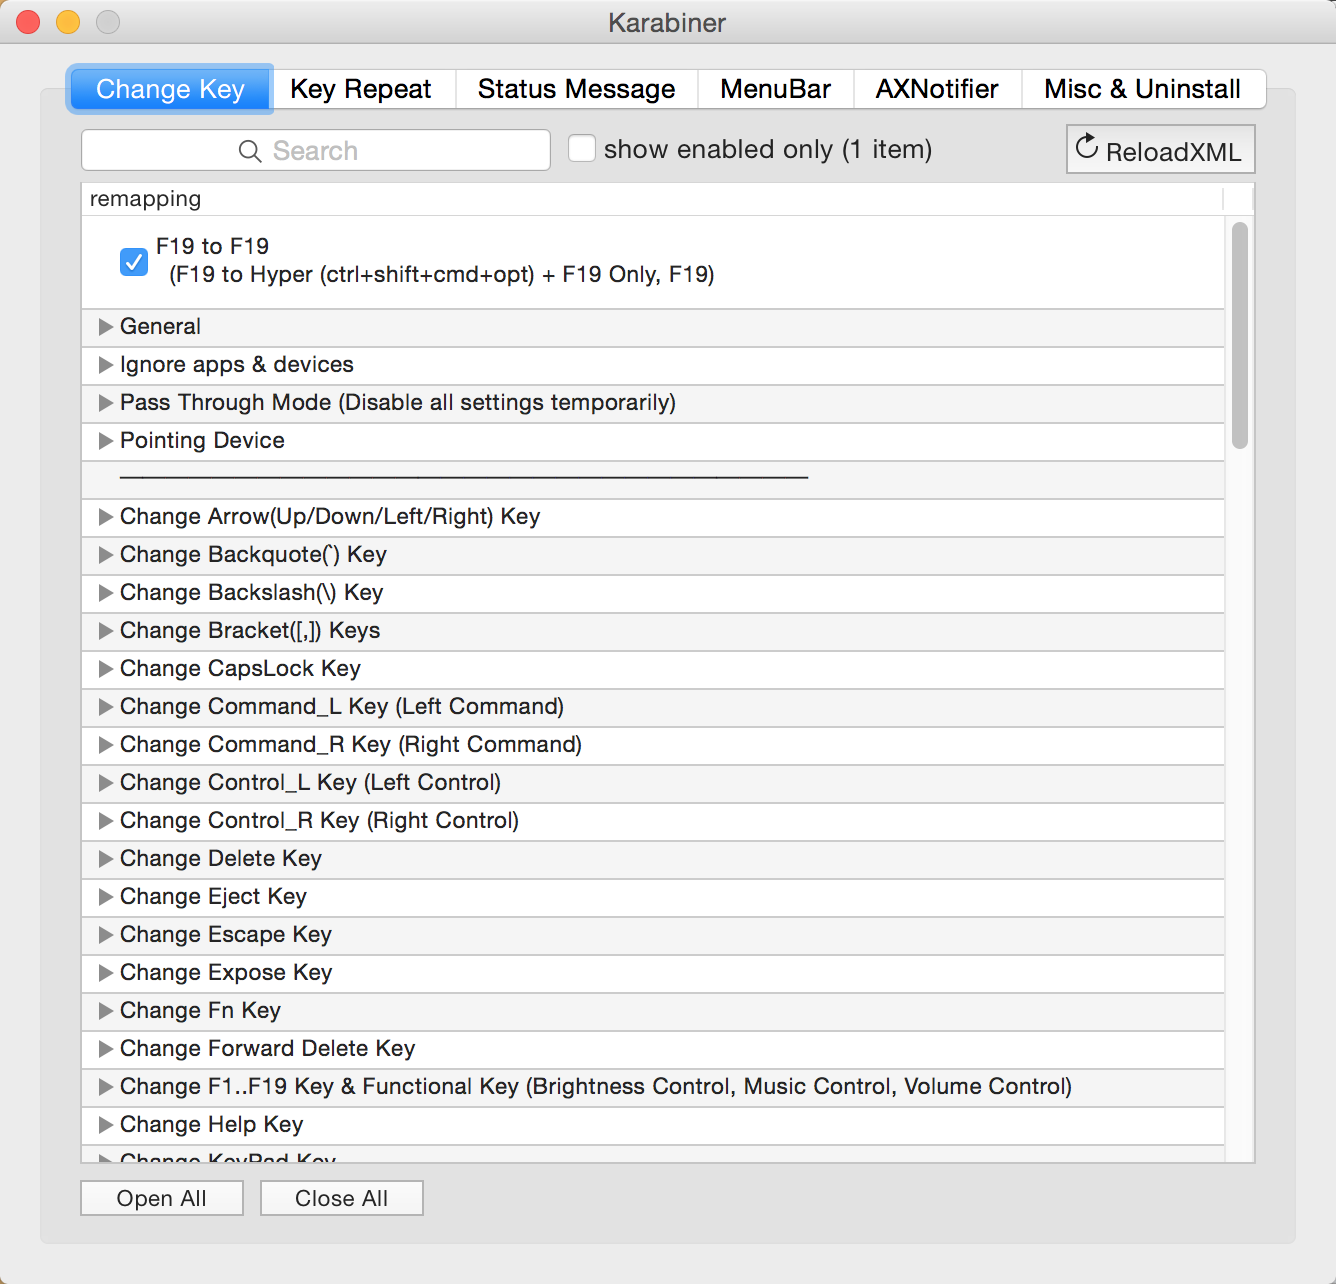Viewport: 1336px width, 1284px height.
Task: Expand the Change F1..F19 Key triangle
Action: (x=105, y=1087)
